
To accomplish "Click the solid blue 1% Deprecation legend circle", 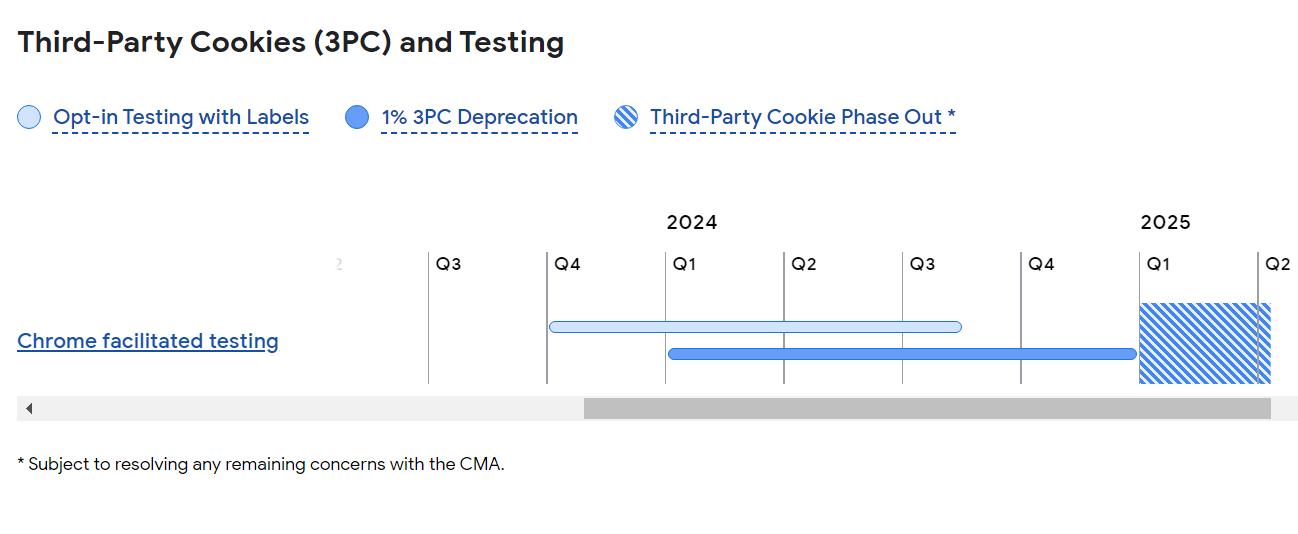I will click(x=357, y=118).
